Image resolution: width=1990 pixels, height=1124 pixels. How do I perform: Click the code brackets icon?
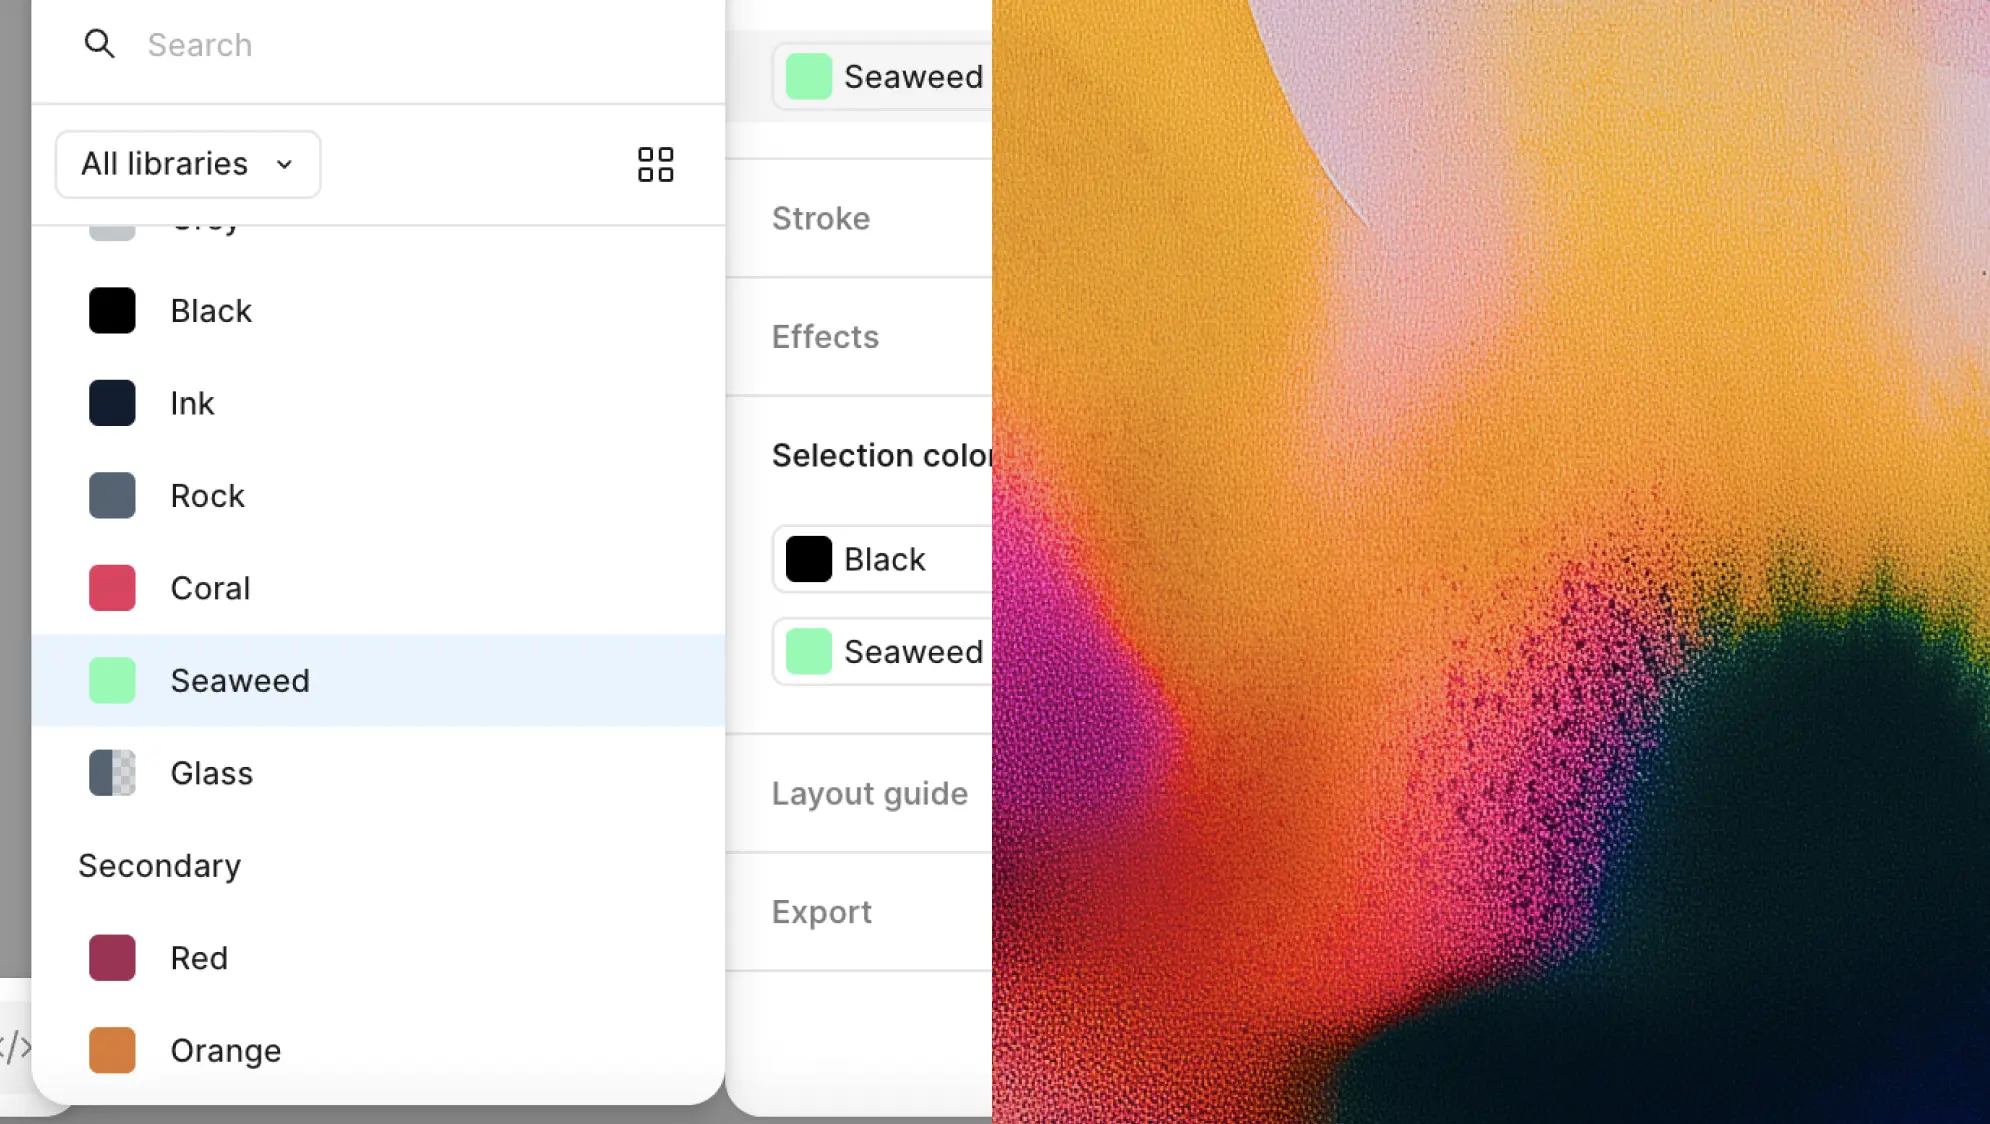click(15, 1047)
